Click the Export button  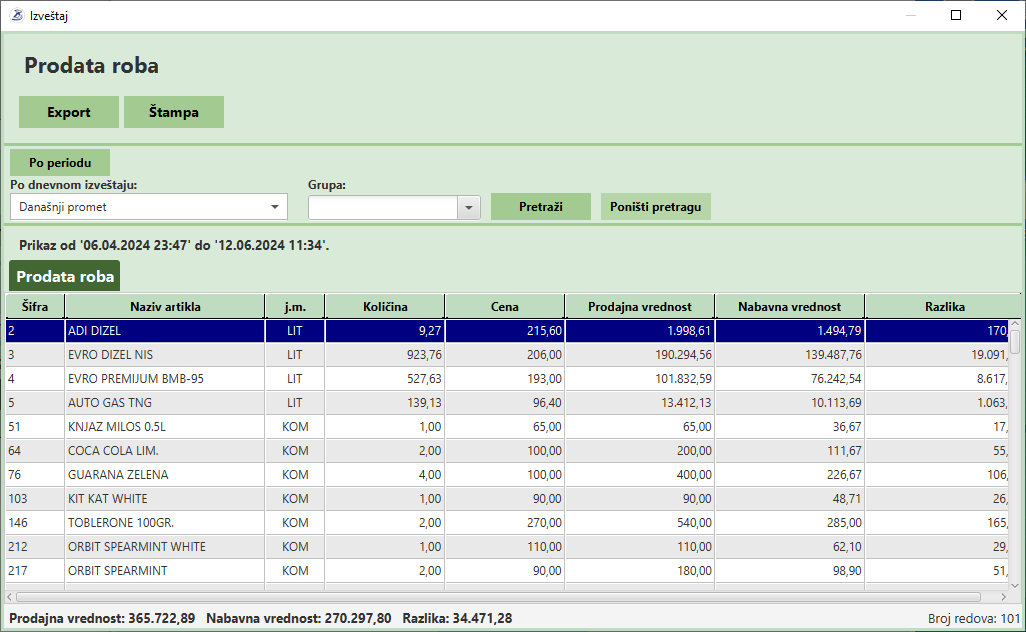[x=69, y=112]
